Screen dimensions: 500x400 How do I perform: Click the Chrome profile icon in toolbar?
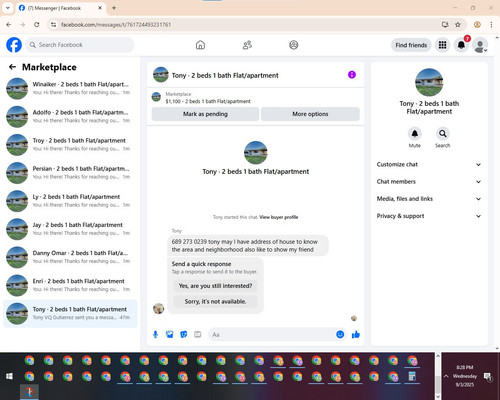point(477,25)
